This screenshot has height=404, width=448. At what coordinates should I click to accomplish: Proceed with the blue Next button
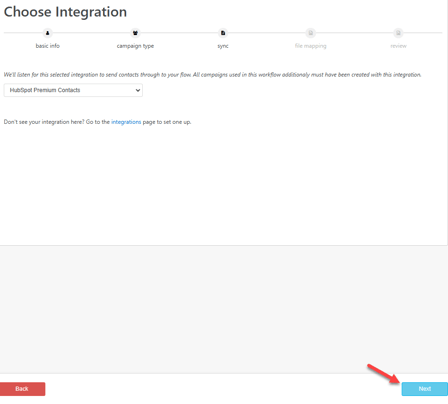(x=425, y=389)
